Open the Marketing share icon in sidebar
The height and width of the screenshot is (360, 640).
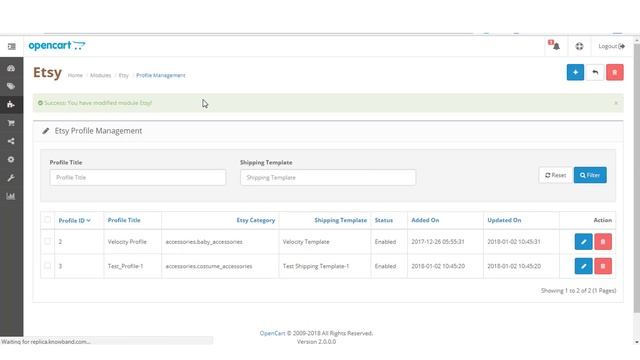(11, 141)
